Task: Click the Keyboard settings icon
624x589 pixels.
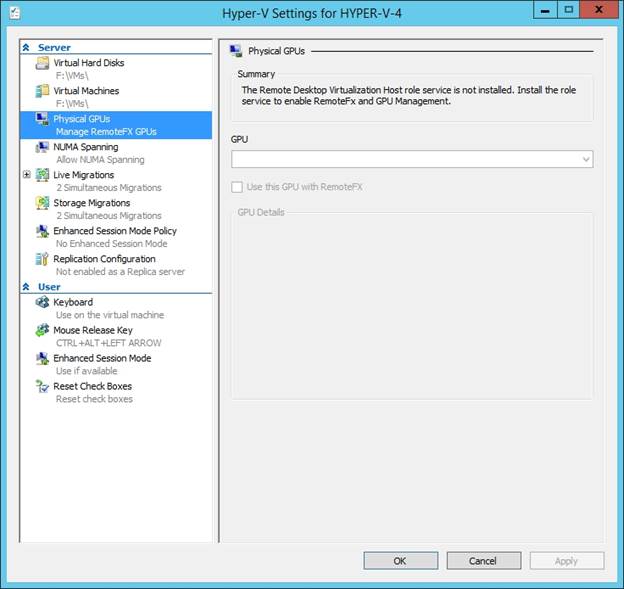Action: 42,302
